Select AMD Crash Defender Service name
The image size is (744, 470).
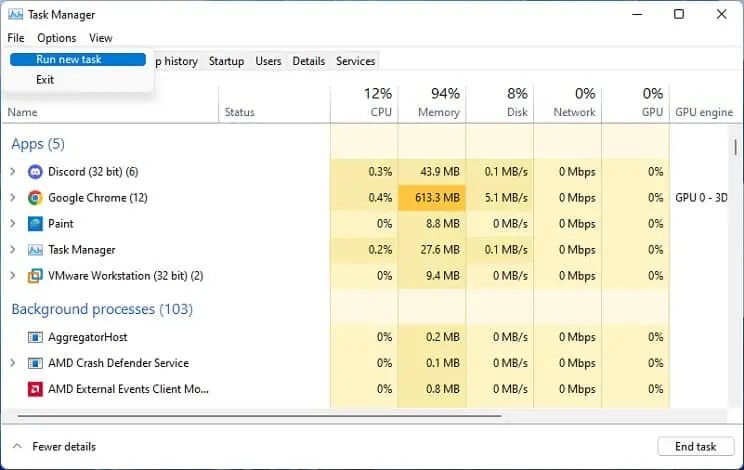click(119, 363)
